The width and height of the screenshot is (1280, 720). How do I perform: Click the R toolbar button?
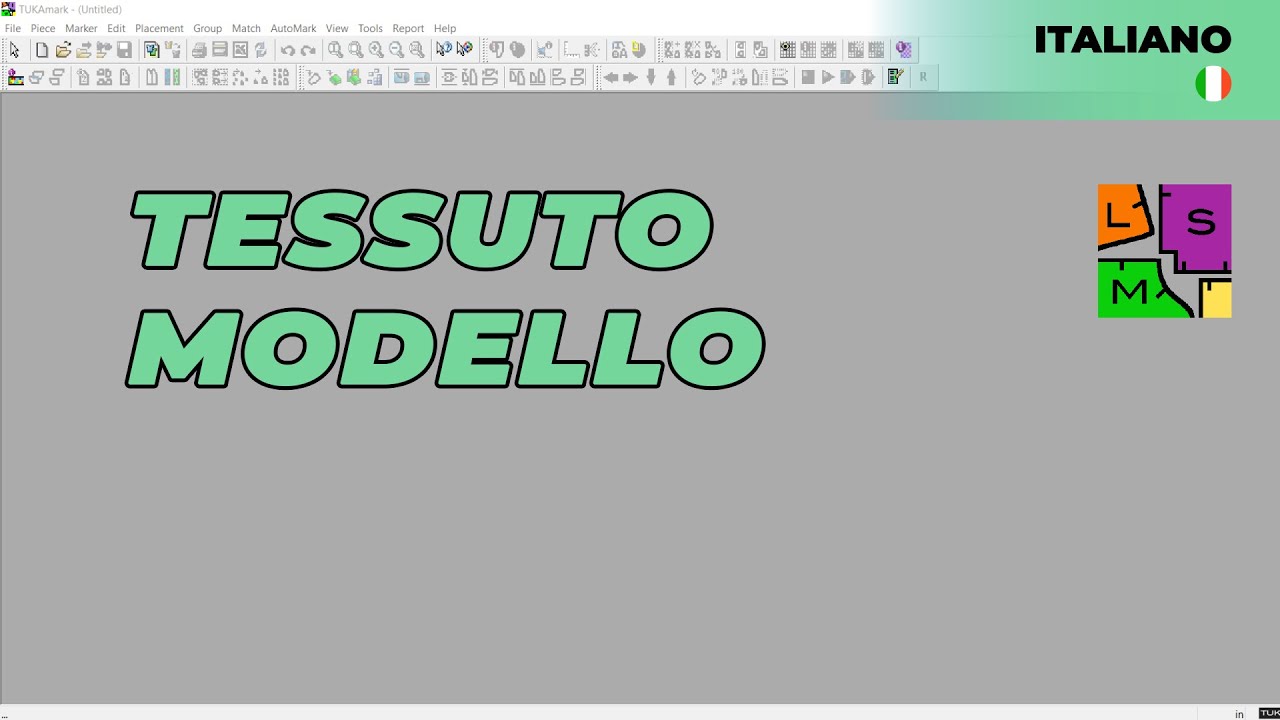click(x=923, y=77)
